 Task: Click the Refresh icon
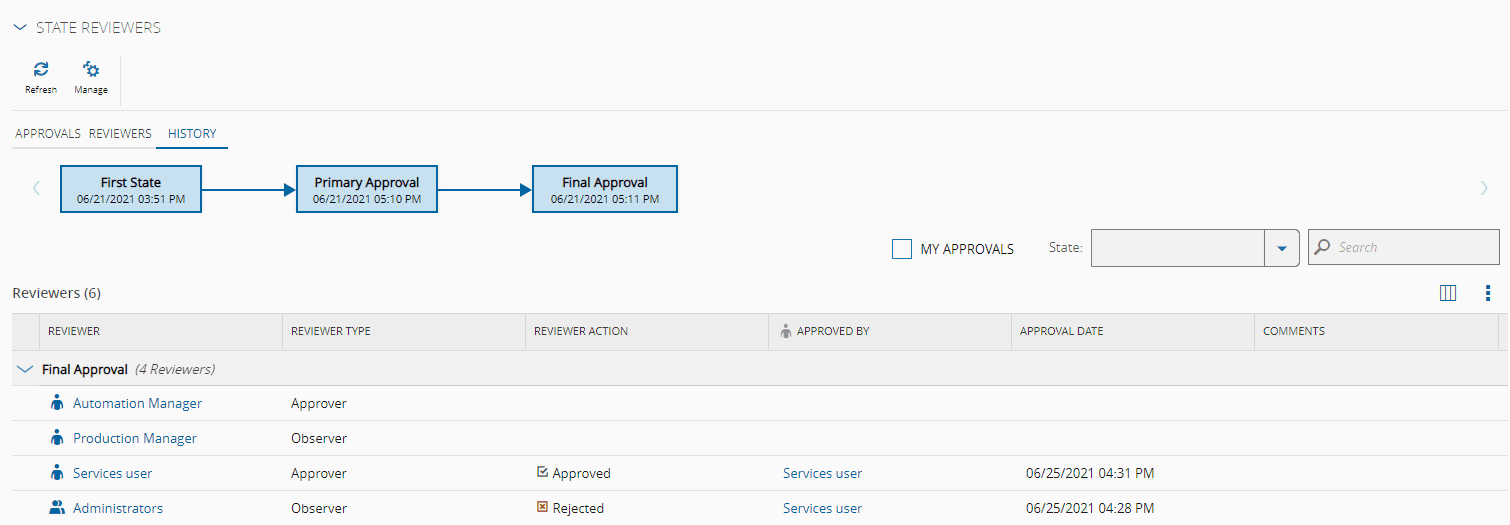pos(41,70)
